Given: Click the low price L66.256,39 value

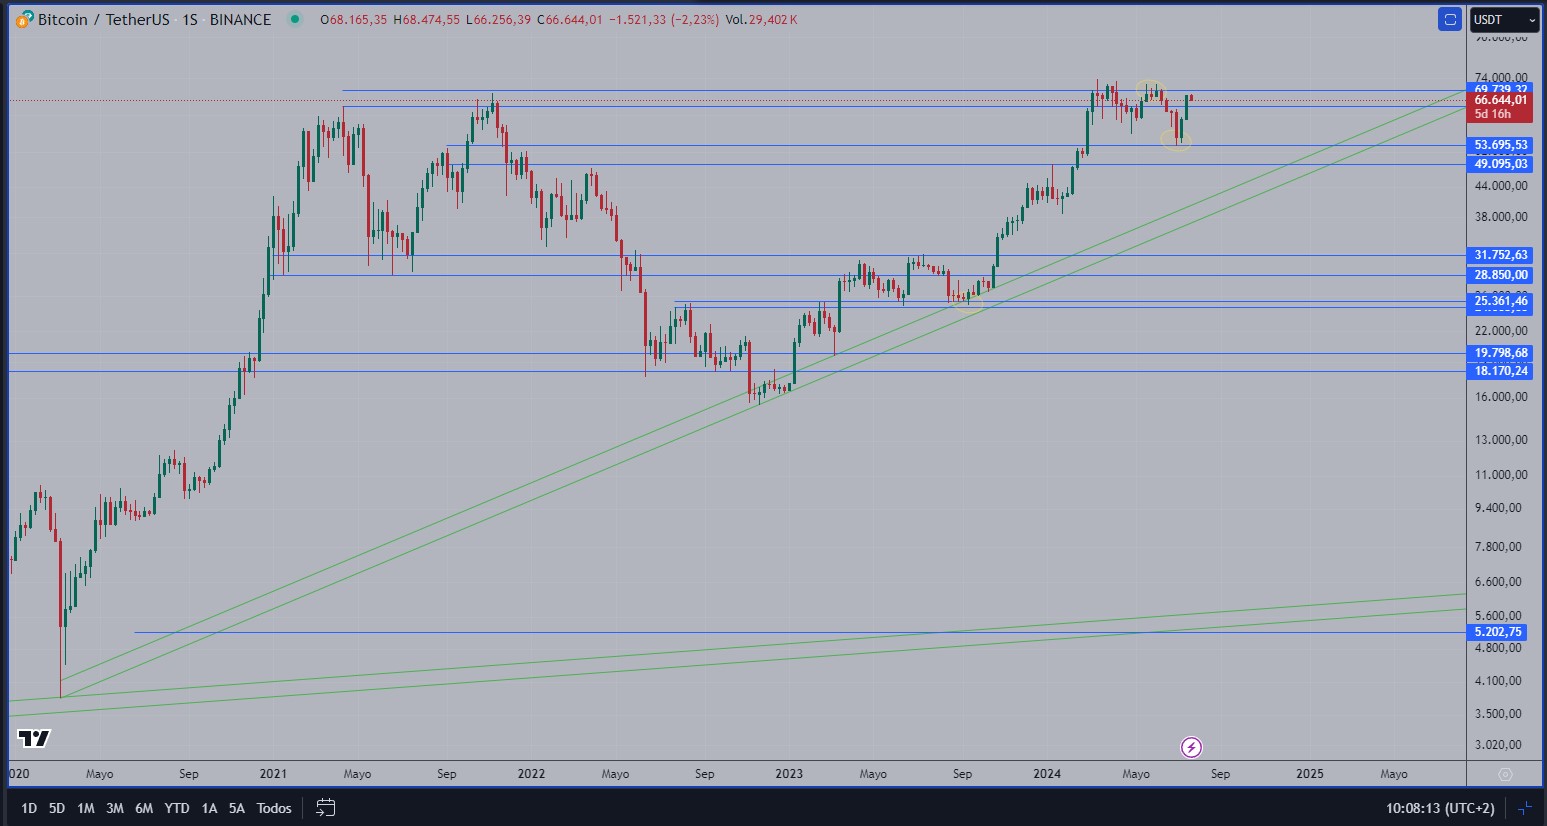Looking at the screenshot, I should pyautogui.click(x=499, y=19).
